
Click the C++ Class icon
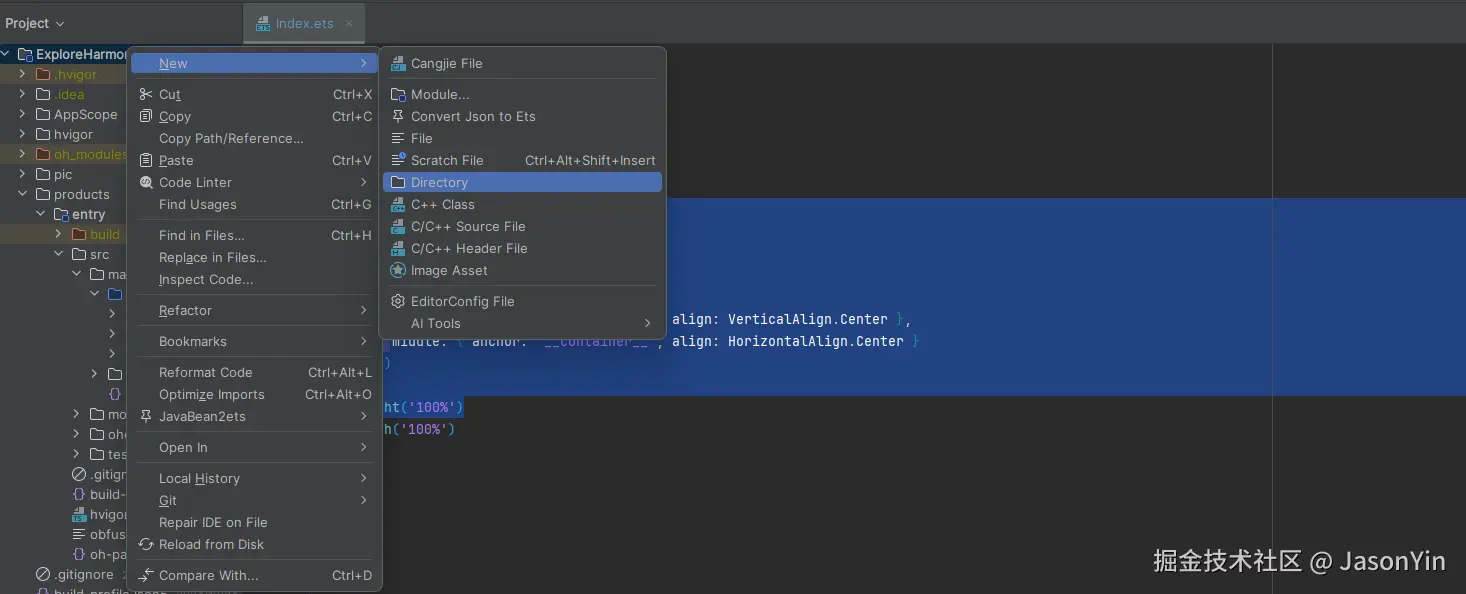(398, 205)
